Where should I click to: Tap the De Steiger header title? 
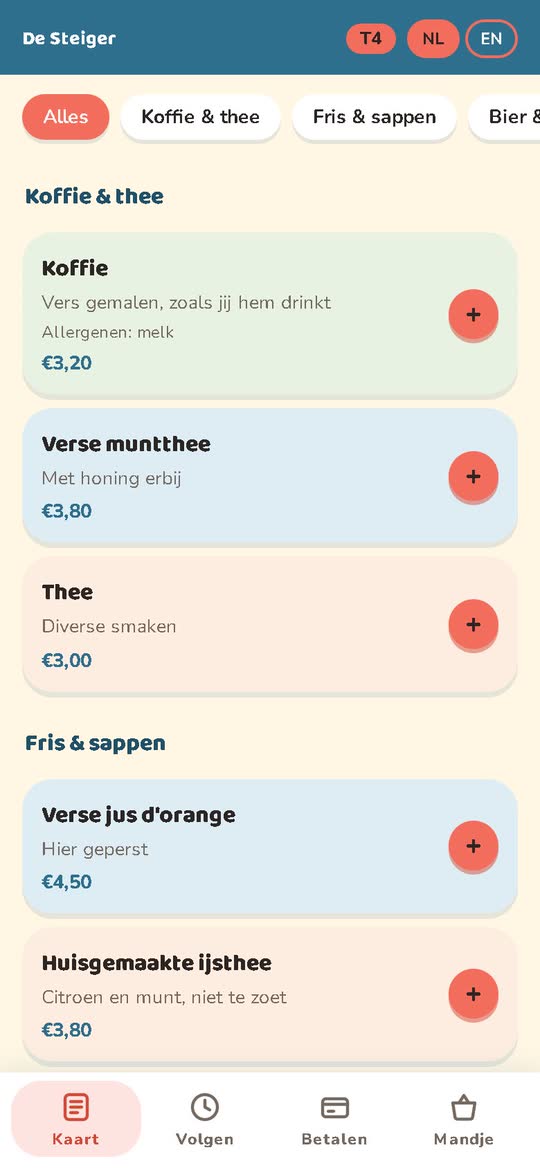[69, 38]
